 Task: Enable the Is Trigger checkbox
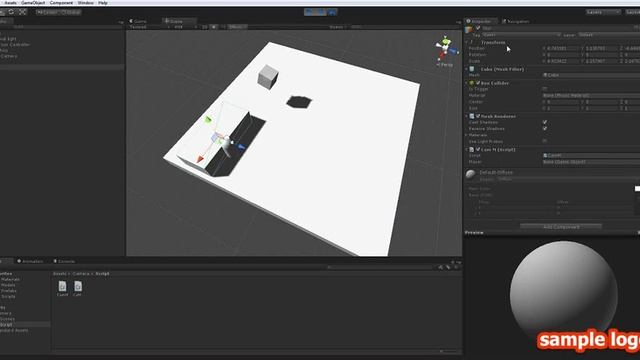pos(544,89)
